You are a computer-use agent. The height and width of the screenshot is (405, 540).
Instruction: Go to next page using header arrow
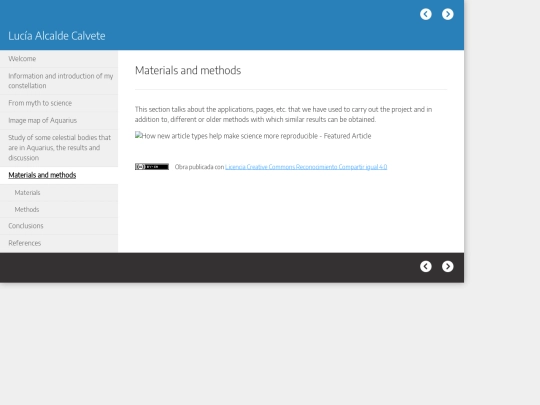448,14
